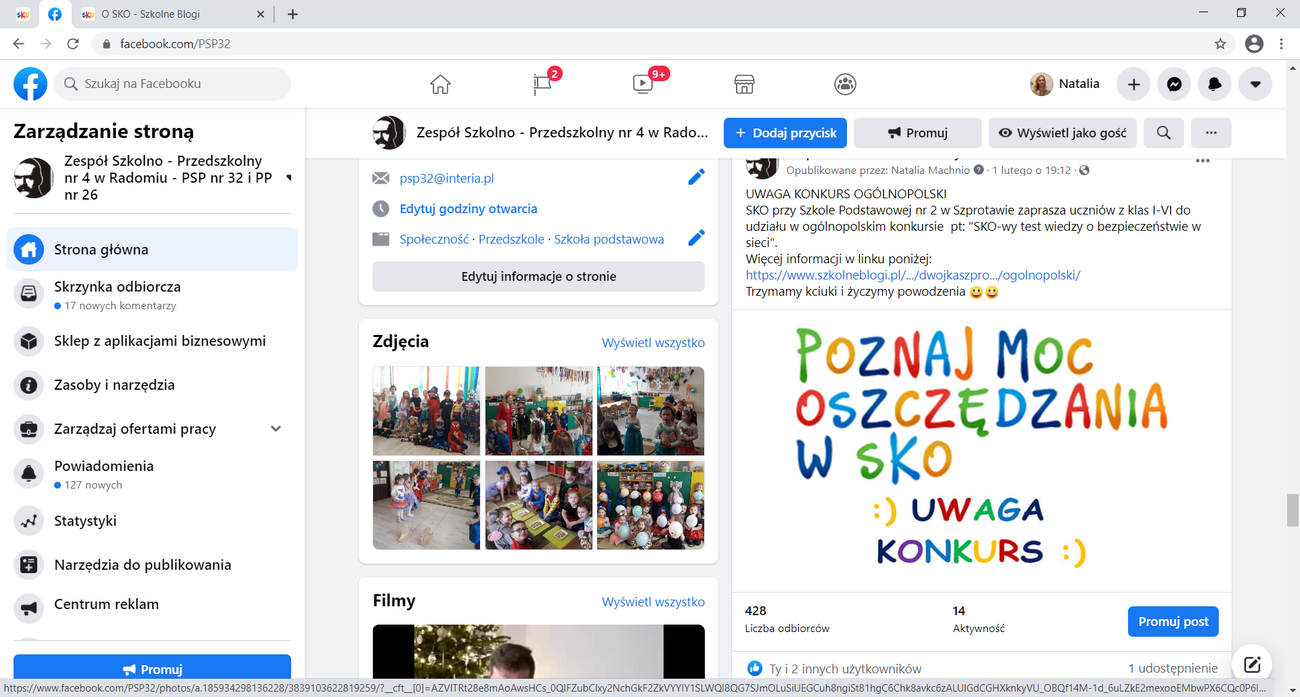
Task: Edit the page category pencil icon
Action: [696, 238]
